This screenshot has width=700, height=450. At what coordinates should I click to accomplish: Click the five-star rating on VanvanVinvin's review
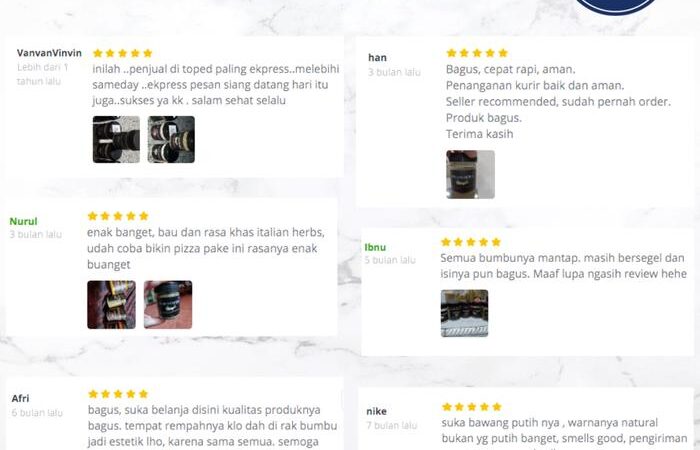(x=123, y=53)
